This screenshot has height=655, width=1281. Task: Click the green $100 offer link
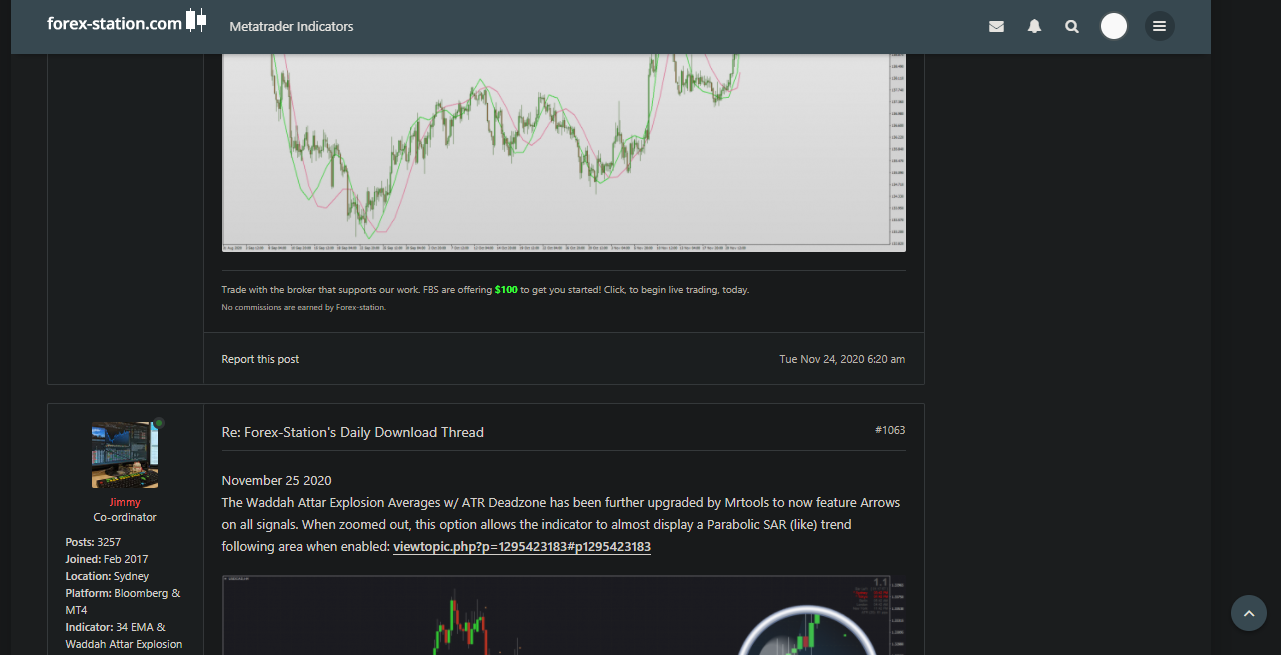[506, 290]
